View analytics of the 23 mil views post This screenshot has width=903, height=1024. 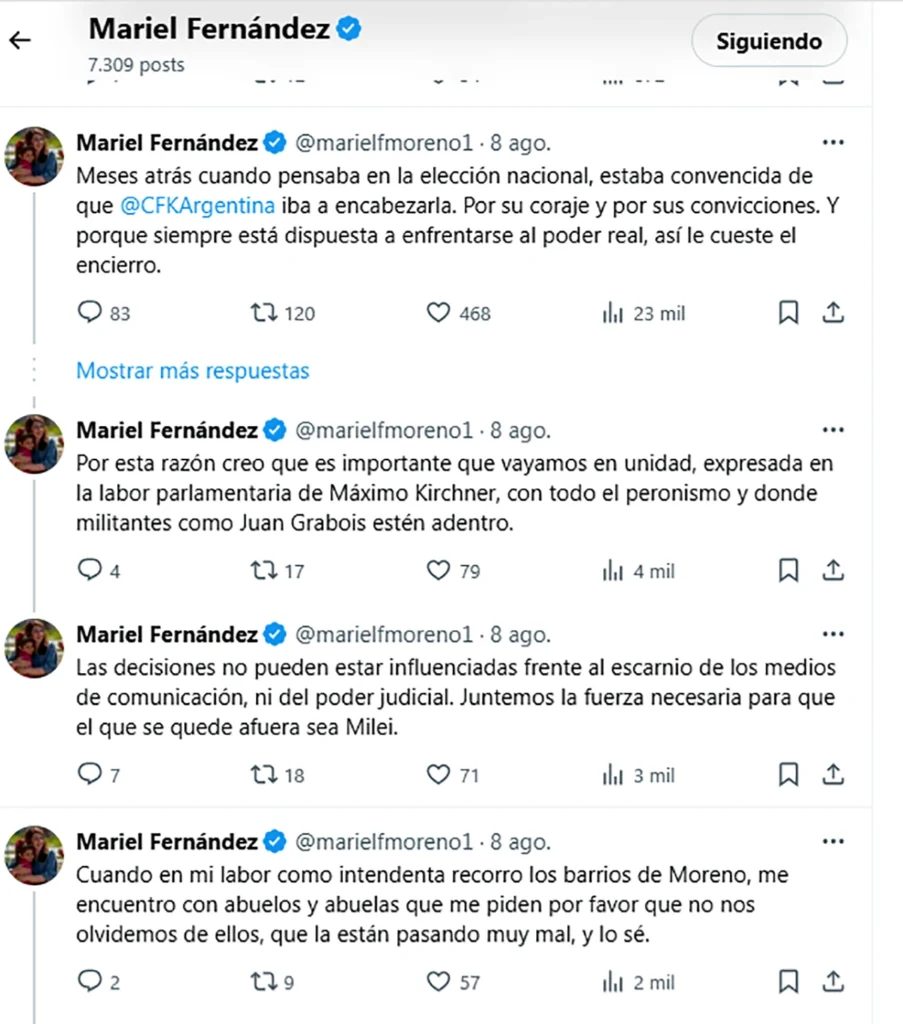tap(613, 313)
